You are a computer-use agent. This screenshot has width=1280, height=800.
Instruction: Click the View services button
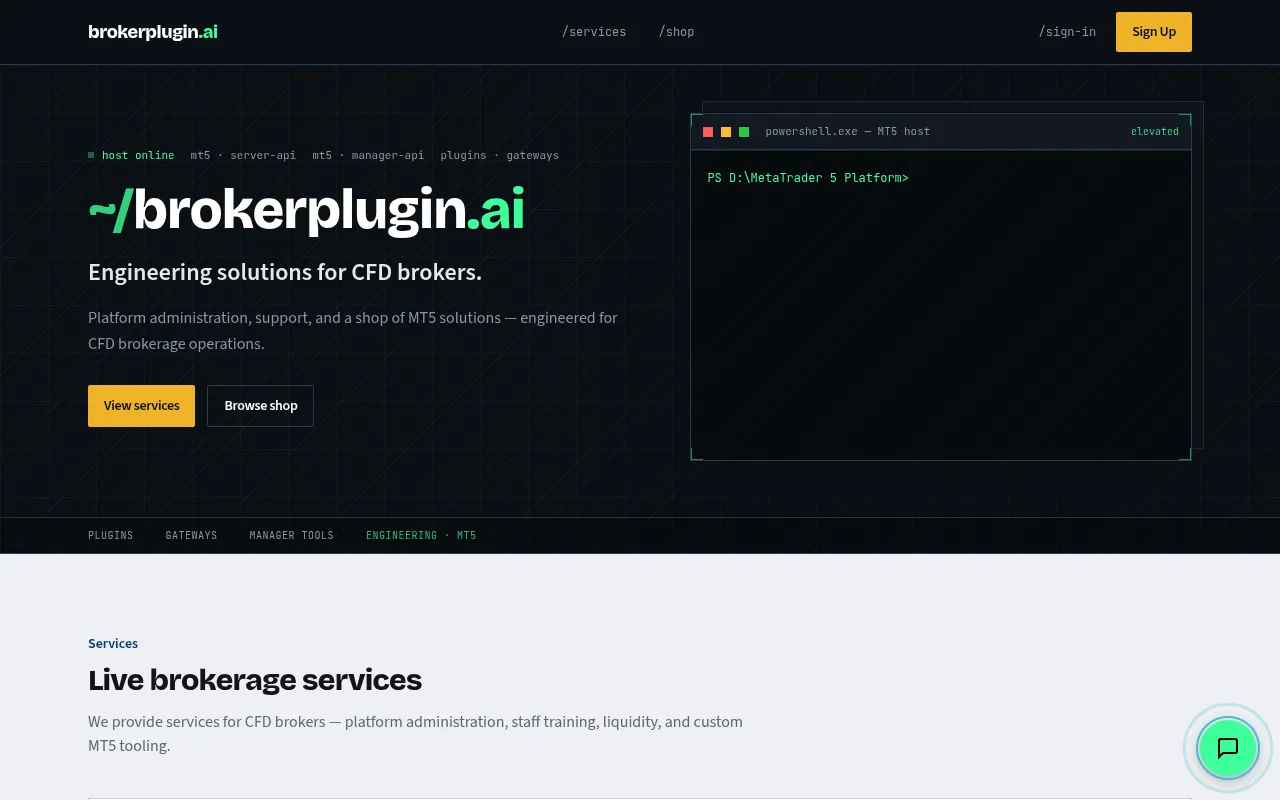(141, 406)
